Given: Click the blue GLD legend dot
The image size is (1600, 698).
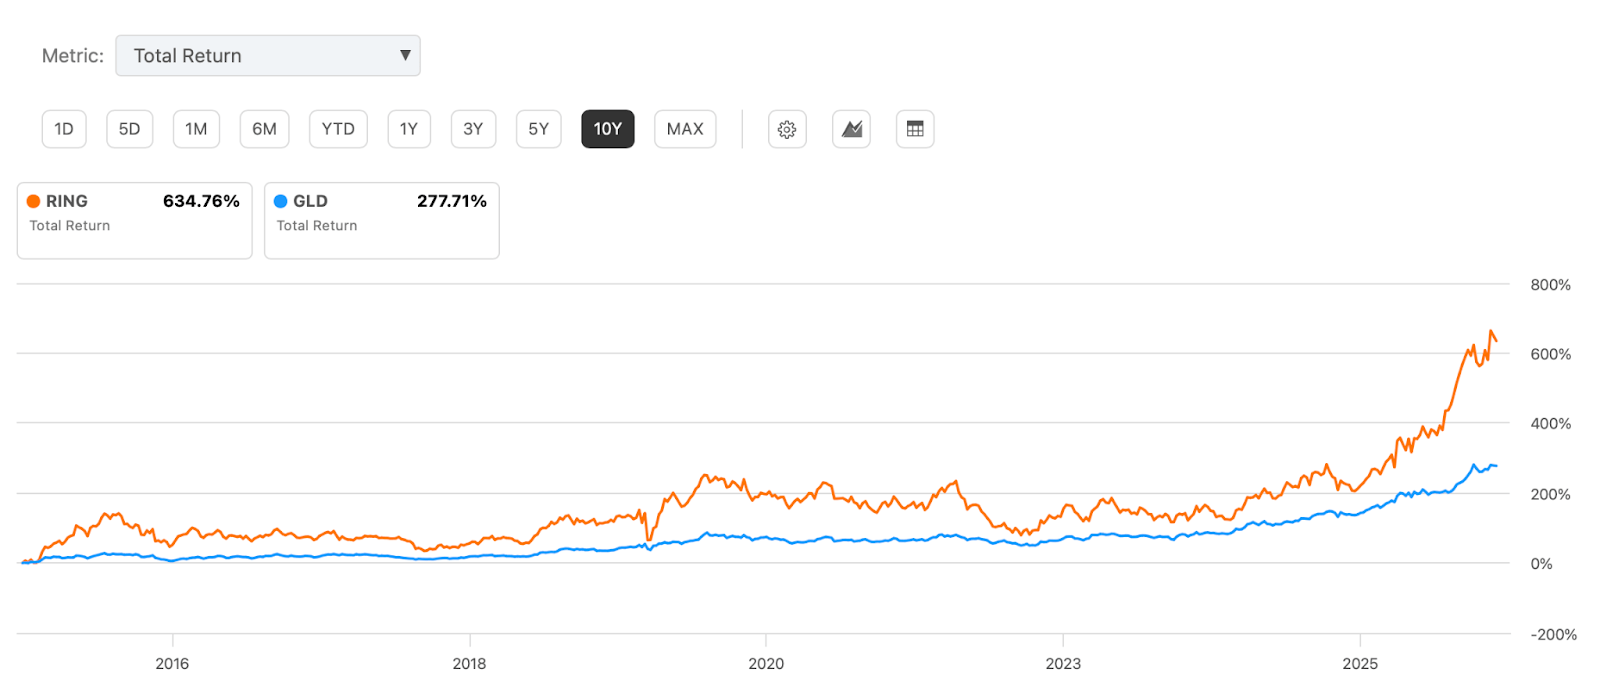Looking at the screenshot, I should pyautogui.click(x=281, y=201).
